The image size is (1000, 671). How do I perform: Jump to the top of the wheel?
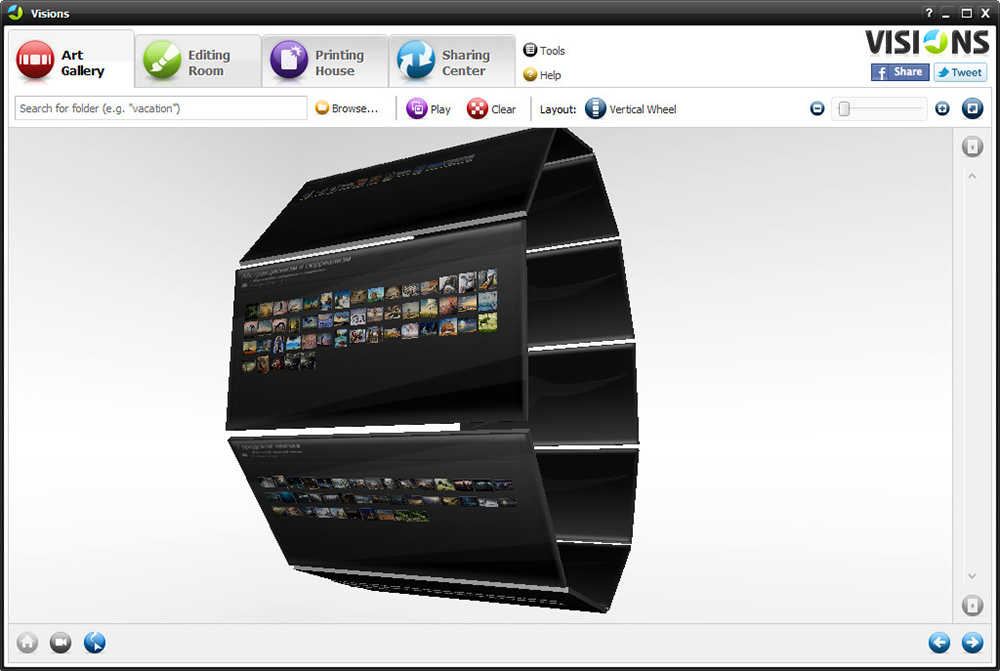[x=972, y=147]
